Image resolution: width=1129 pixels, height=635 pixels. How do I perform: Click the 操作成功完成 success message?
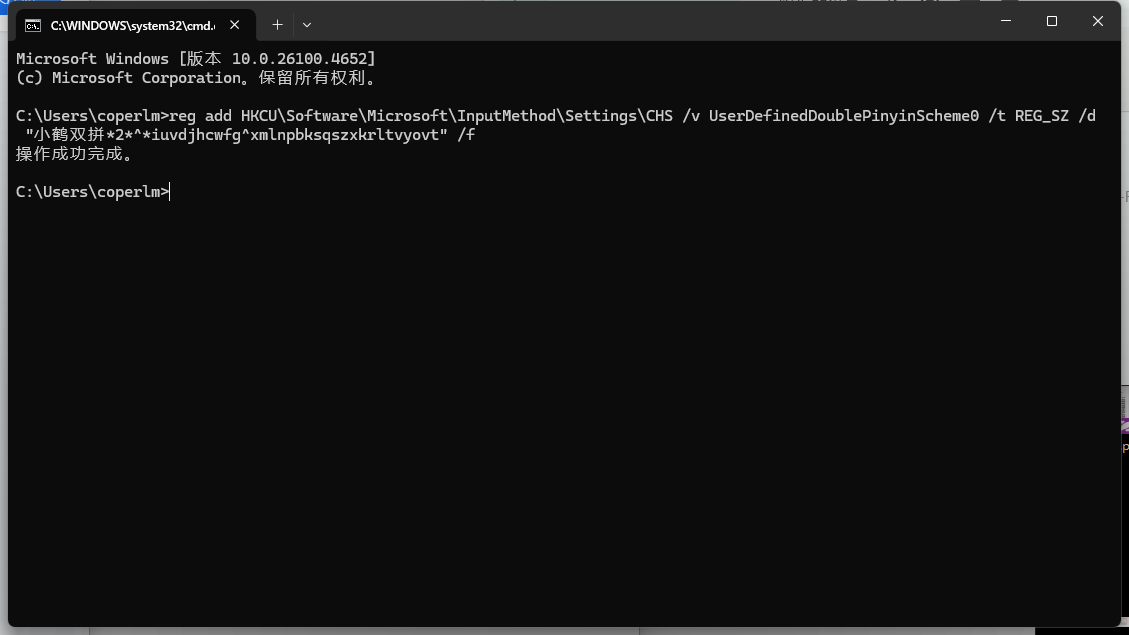coord(70,153)
